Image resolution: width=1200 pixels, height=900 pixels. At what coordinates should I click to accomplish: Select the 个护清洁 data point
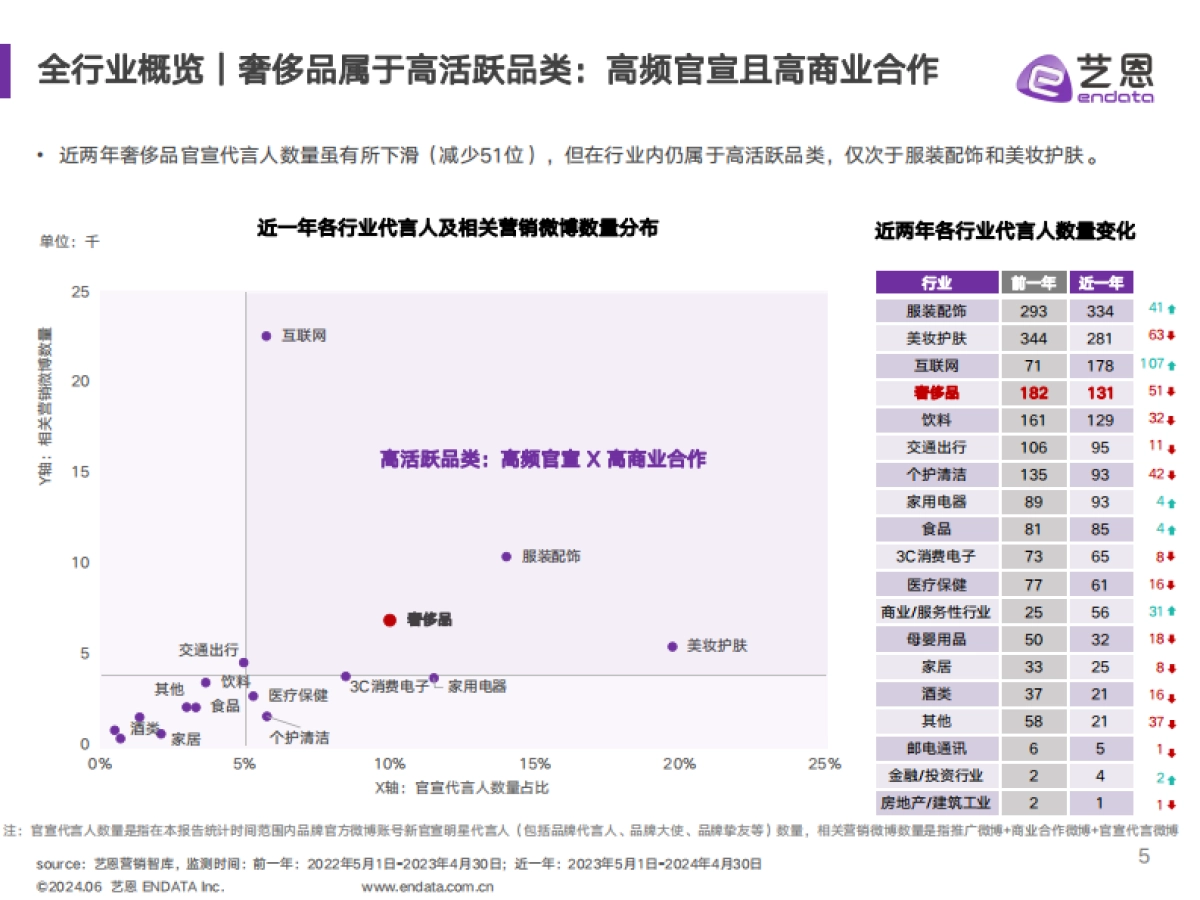[x=265, y=716]
